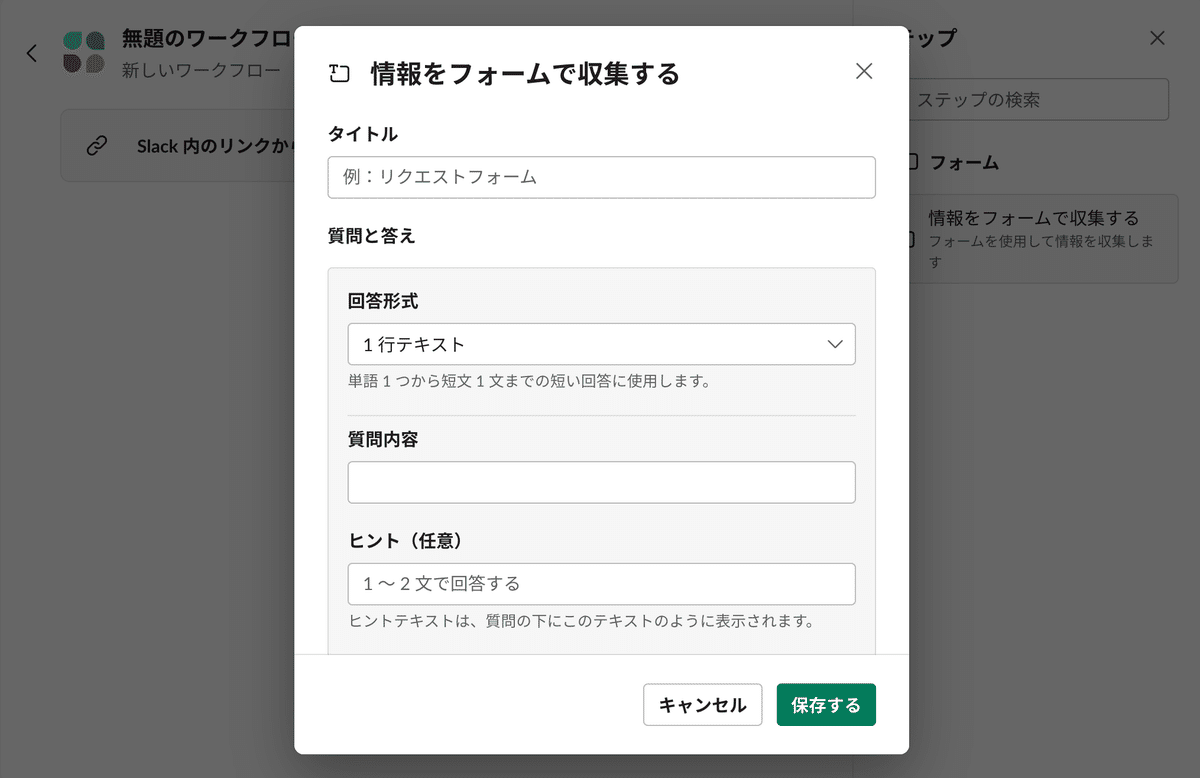1200x778 pixels.
Task: Click the form icon beside dialog title
Action: [x=340, y=73]
